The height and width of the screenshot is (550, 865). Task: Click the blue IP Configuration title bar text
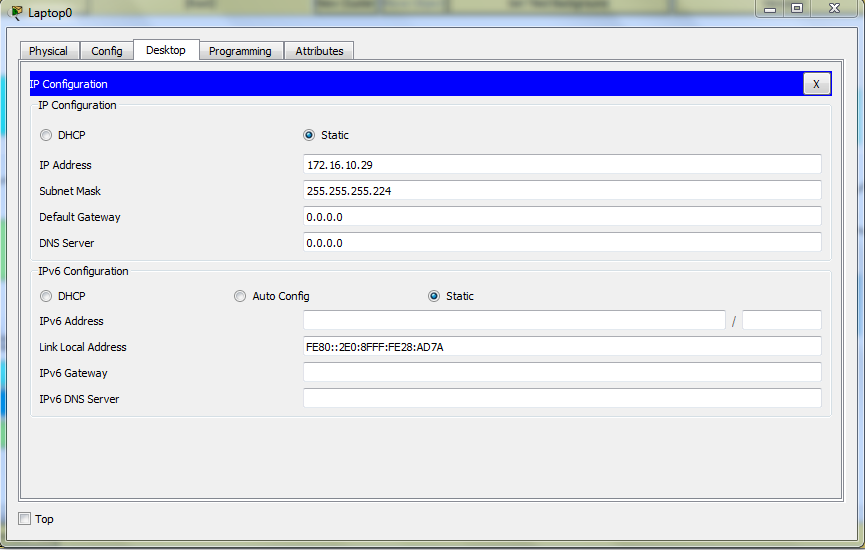click(68, 84)
